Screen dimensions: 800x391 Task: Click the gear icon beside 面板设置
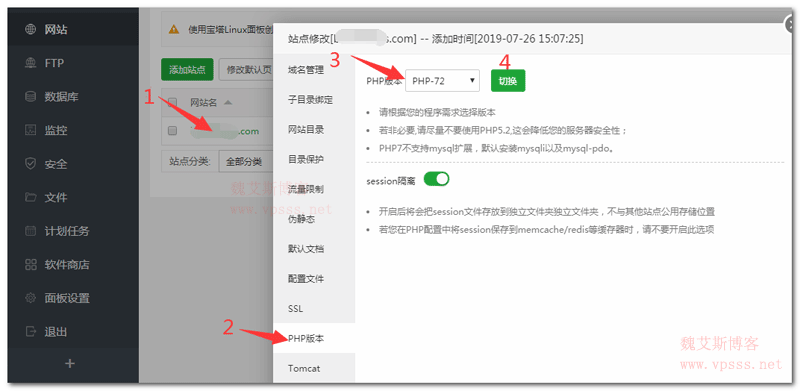[x=31, y=298]
